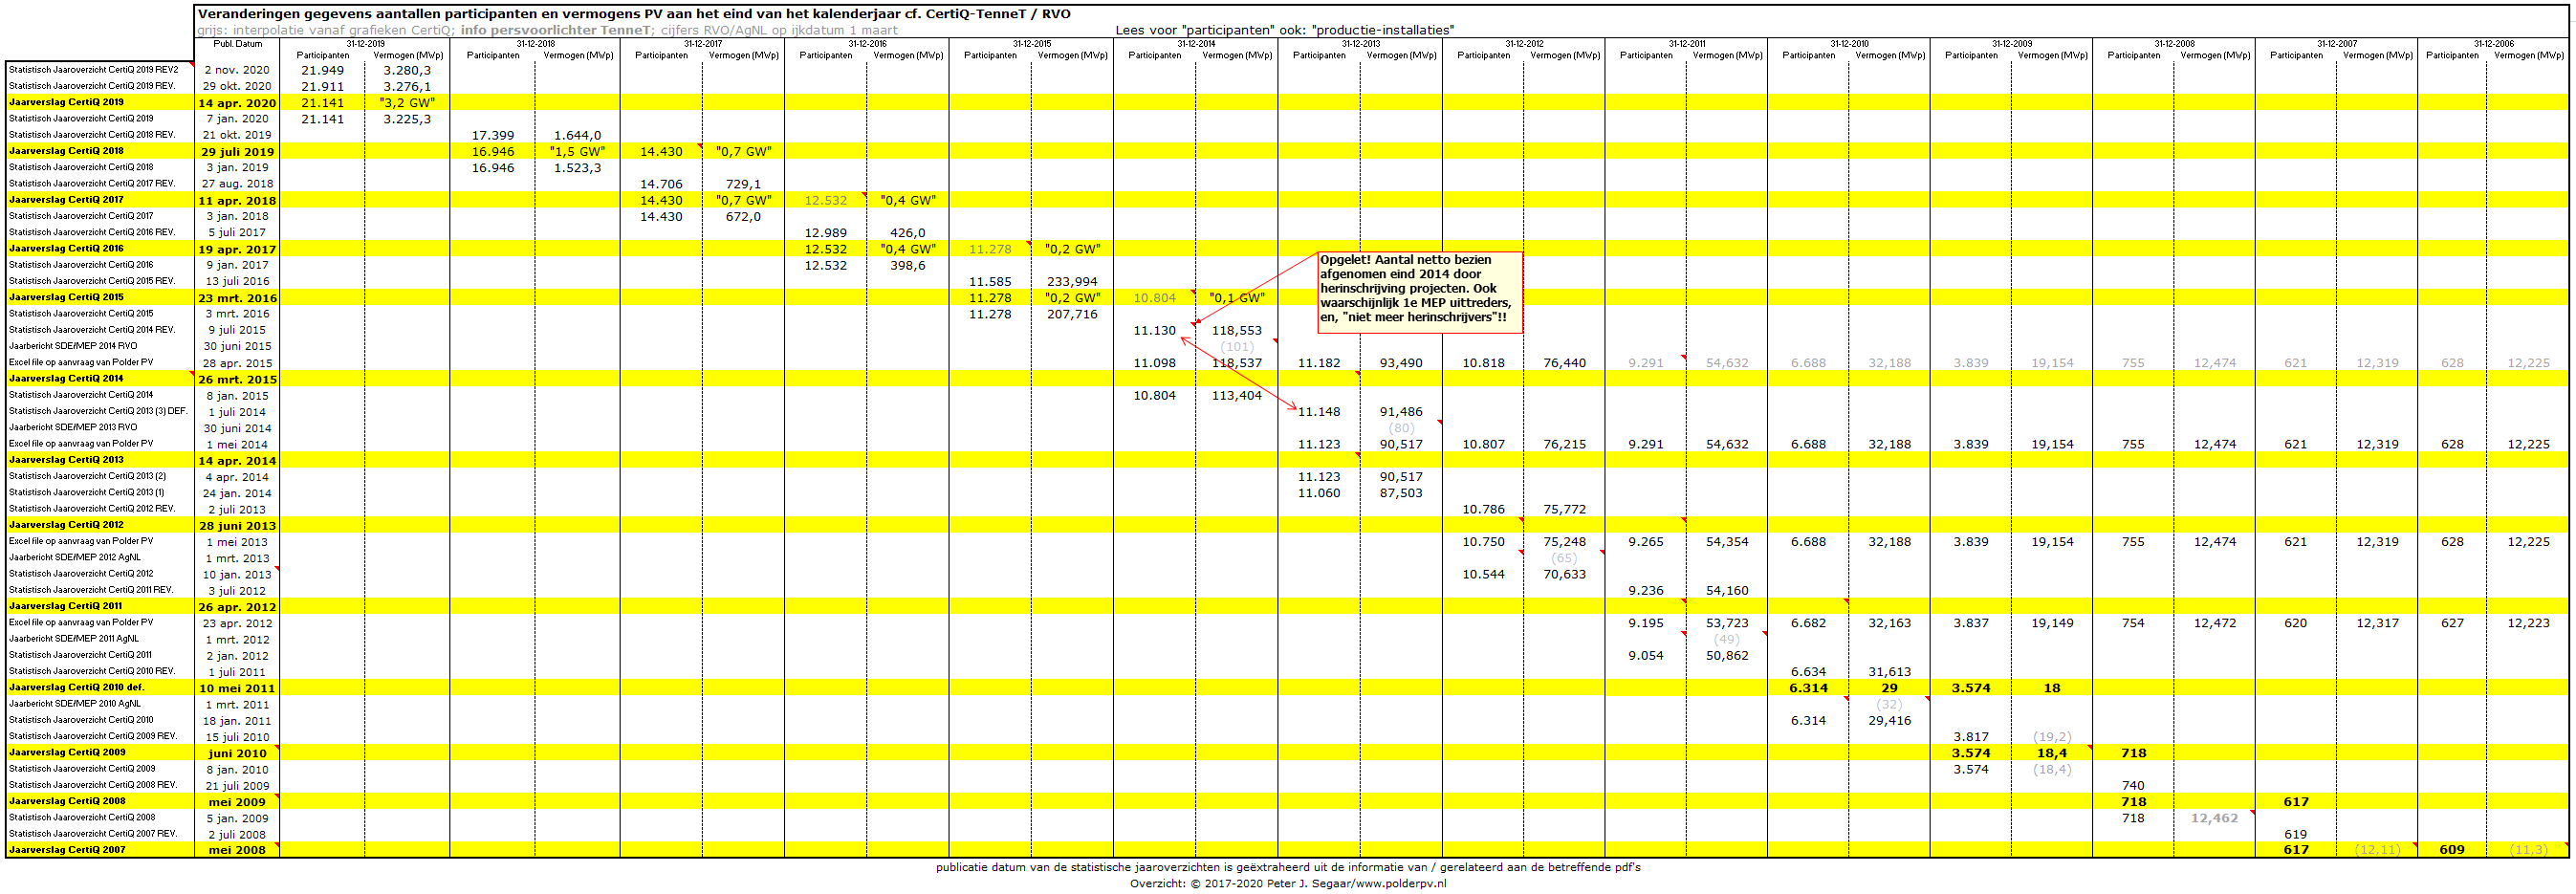Select the cell with value 21.949
This screenshot has width=2576, height=894.
322,70
